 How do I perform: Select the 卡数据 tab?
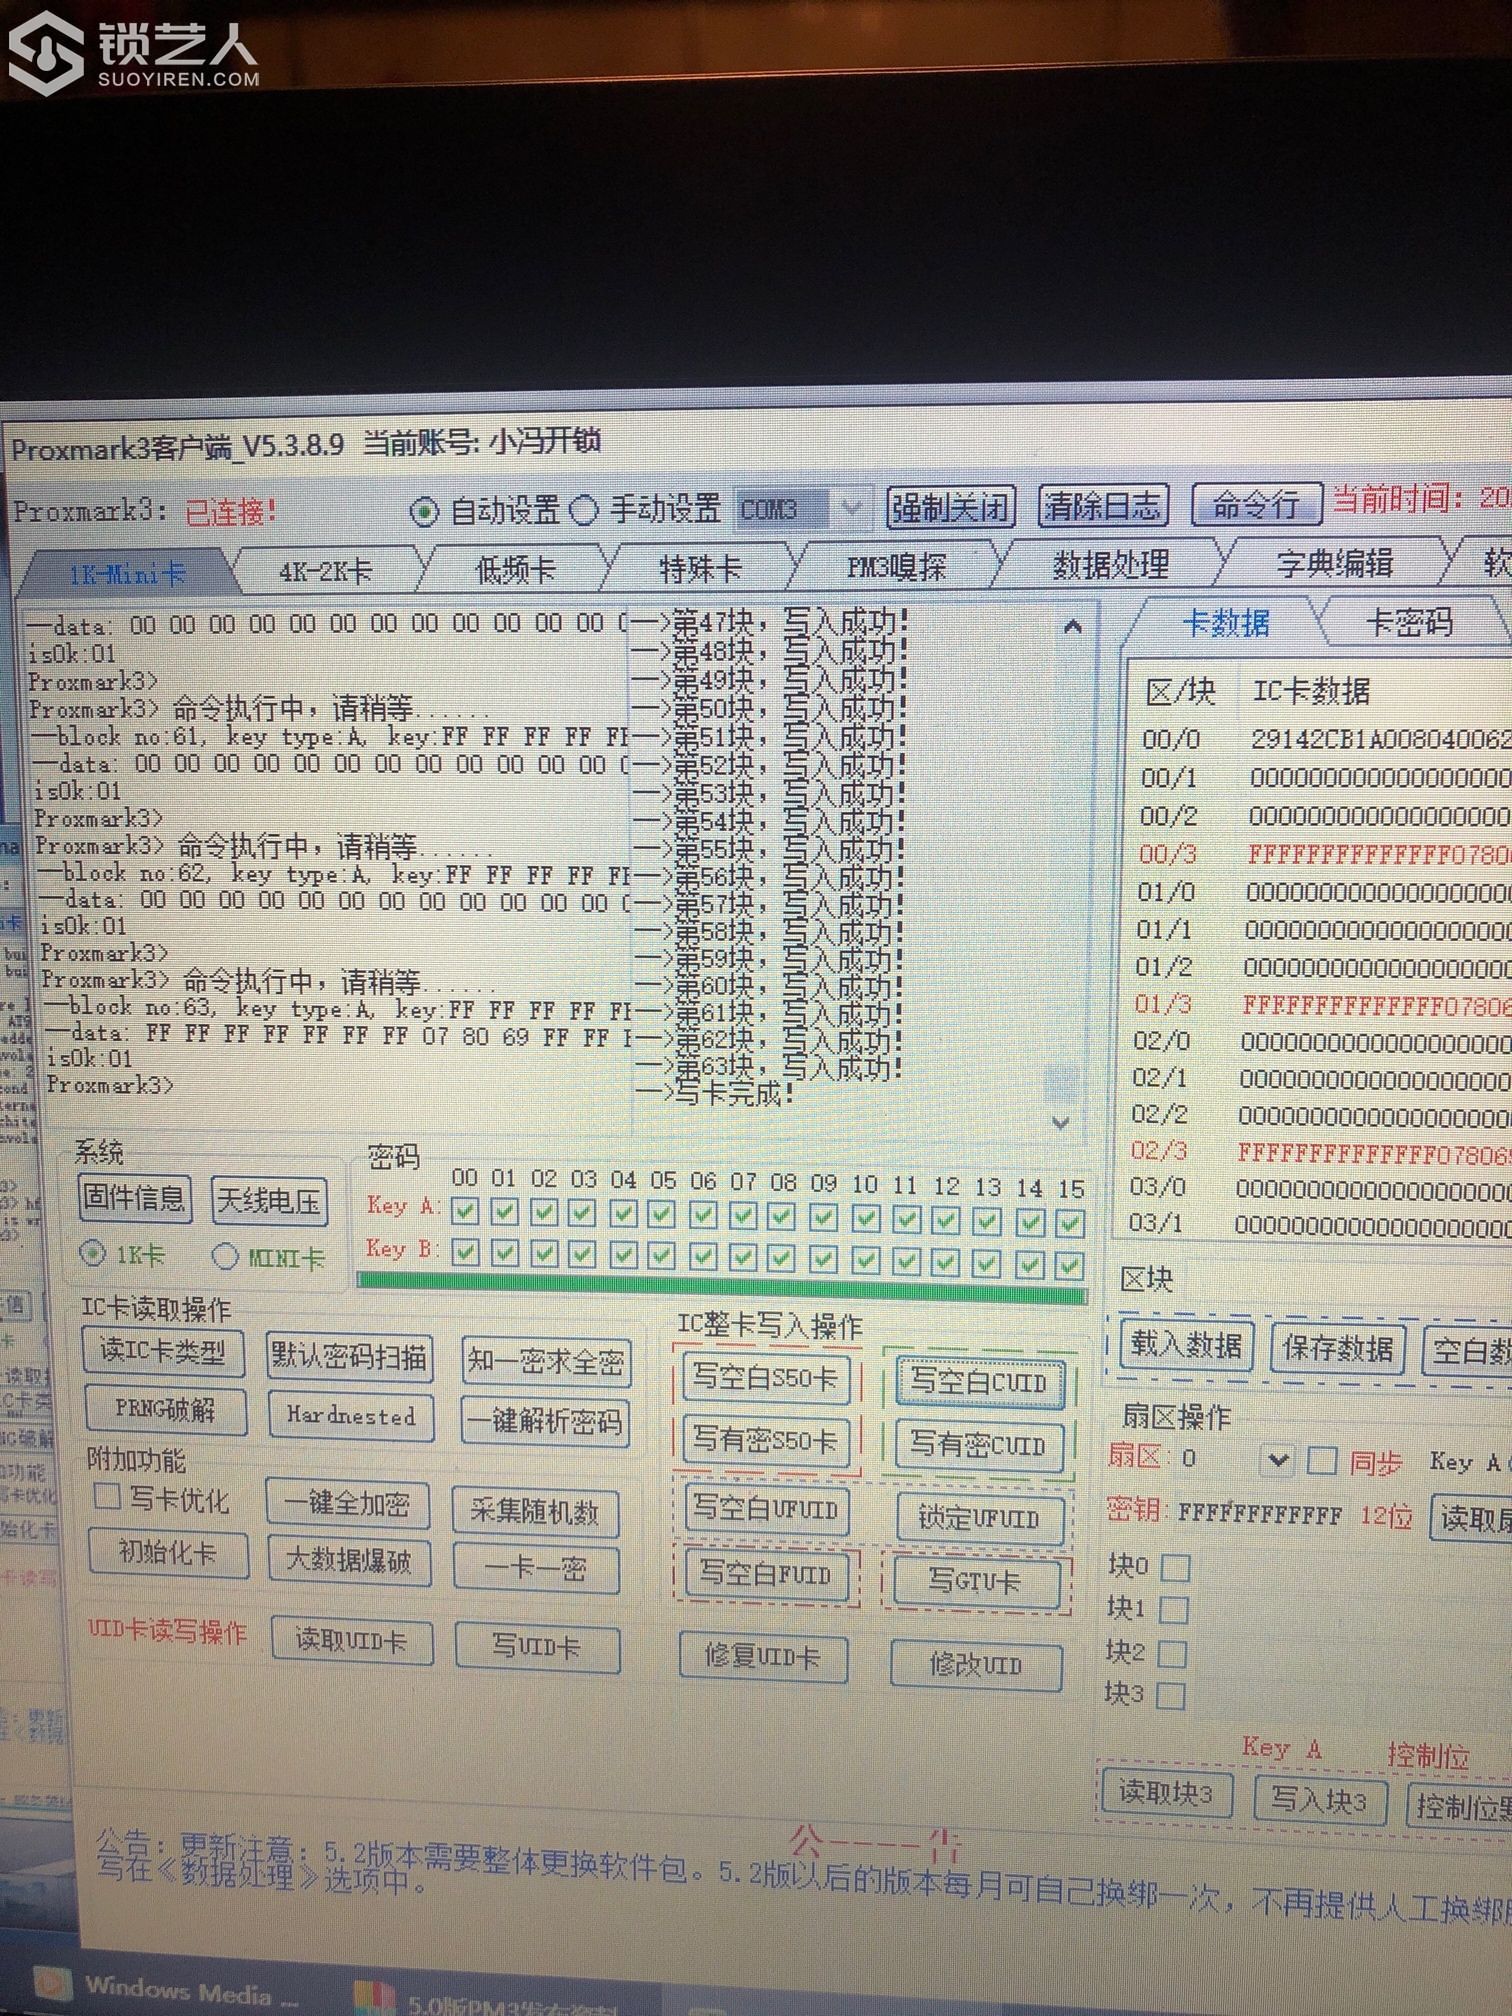[1226, 624]
